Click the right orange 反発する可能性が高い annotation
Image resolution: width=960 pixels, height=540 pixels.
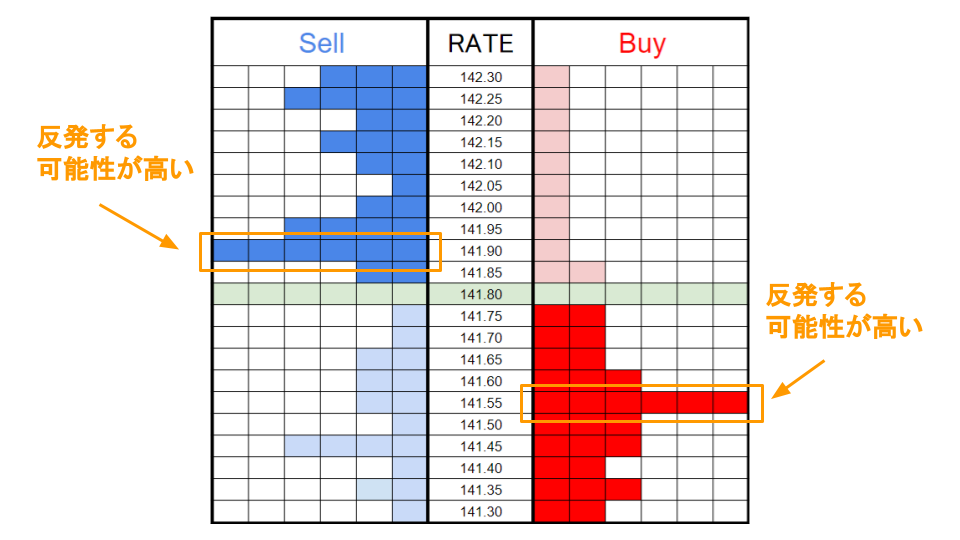pyautogui.click(x=843, y=311)
